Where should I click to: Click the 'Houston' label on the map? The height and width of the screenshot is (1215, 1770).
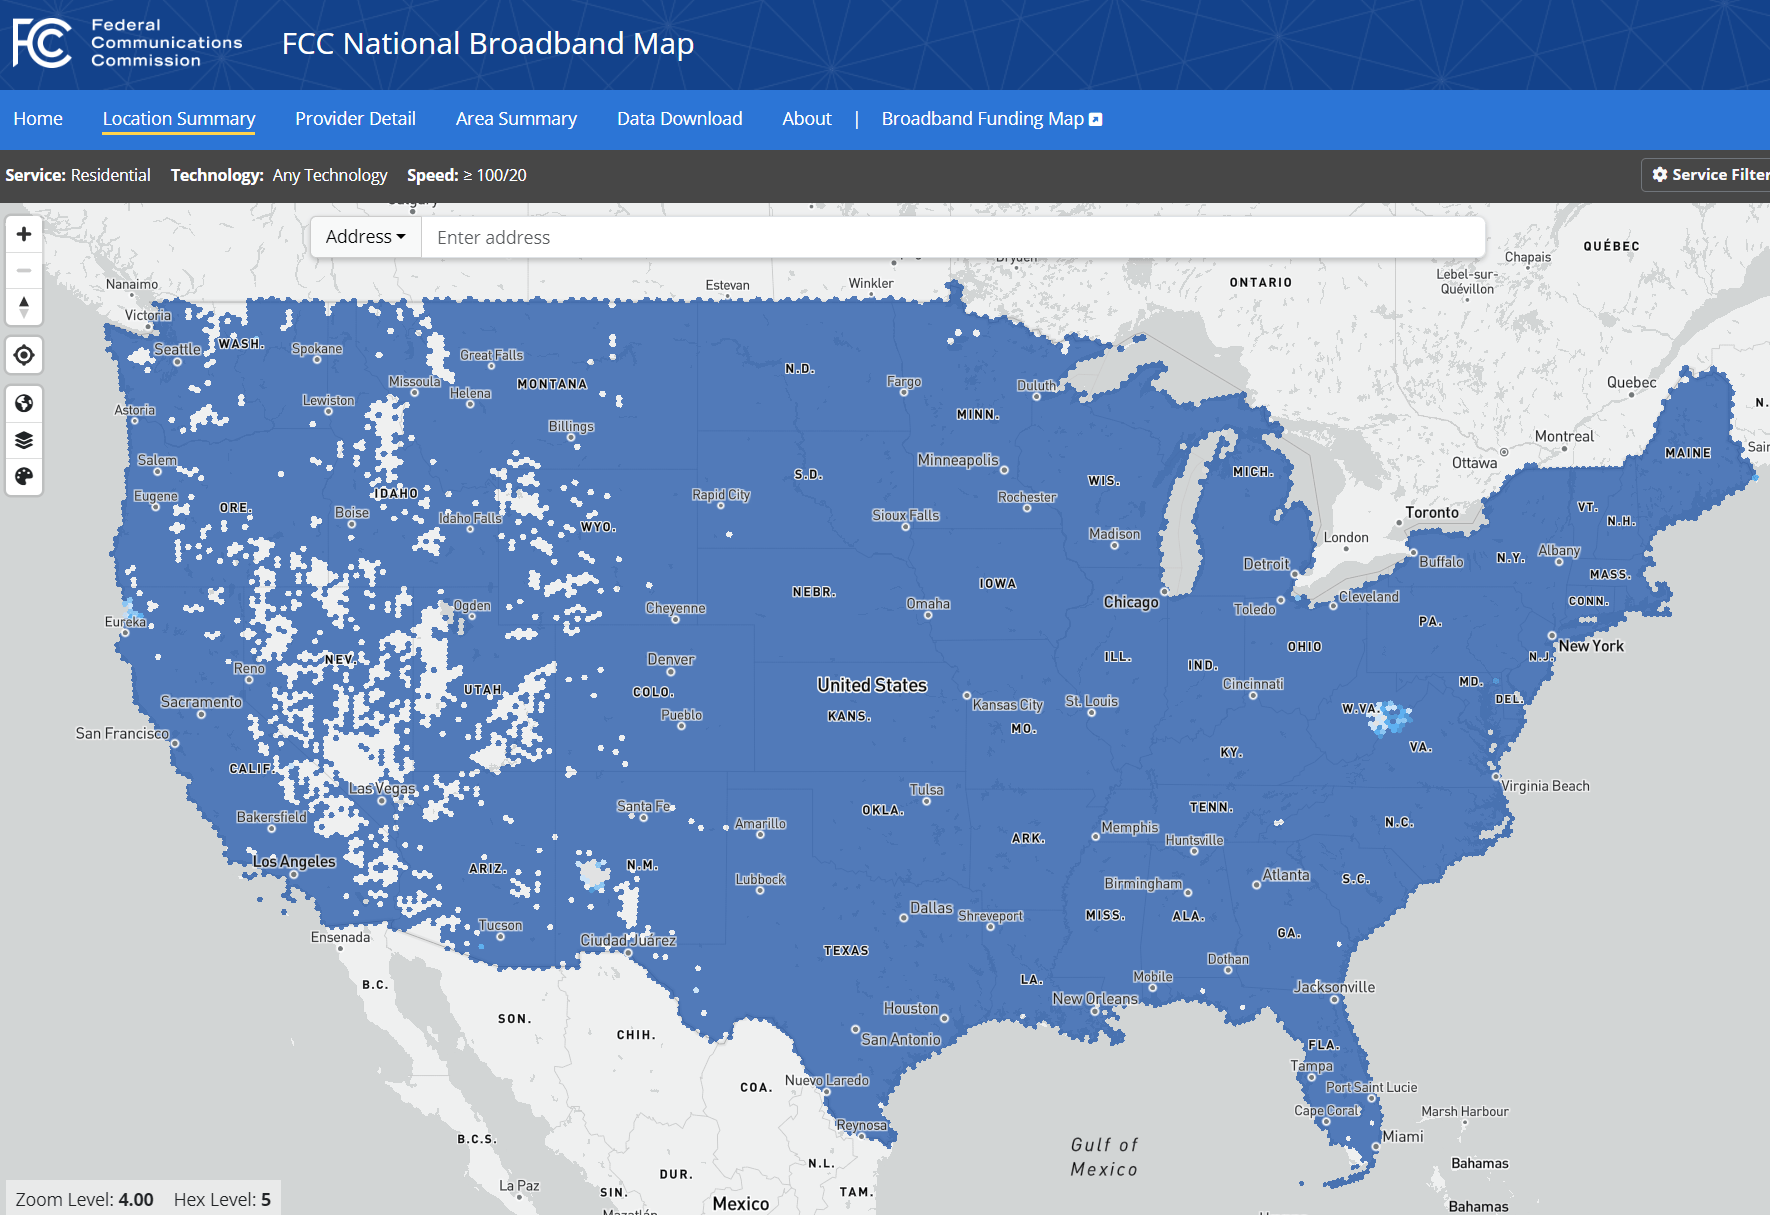[911, 1008]
